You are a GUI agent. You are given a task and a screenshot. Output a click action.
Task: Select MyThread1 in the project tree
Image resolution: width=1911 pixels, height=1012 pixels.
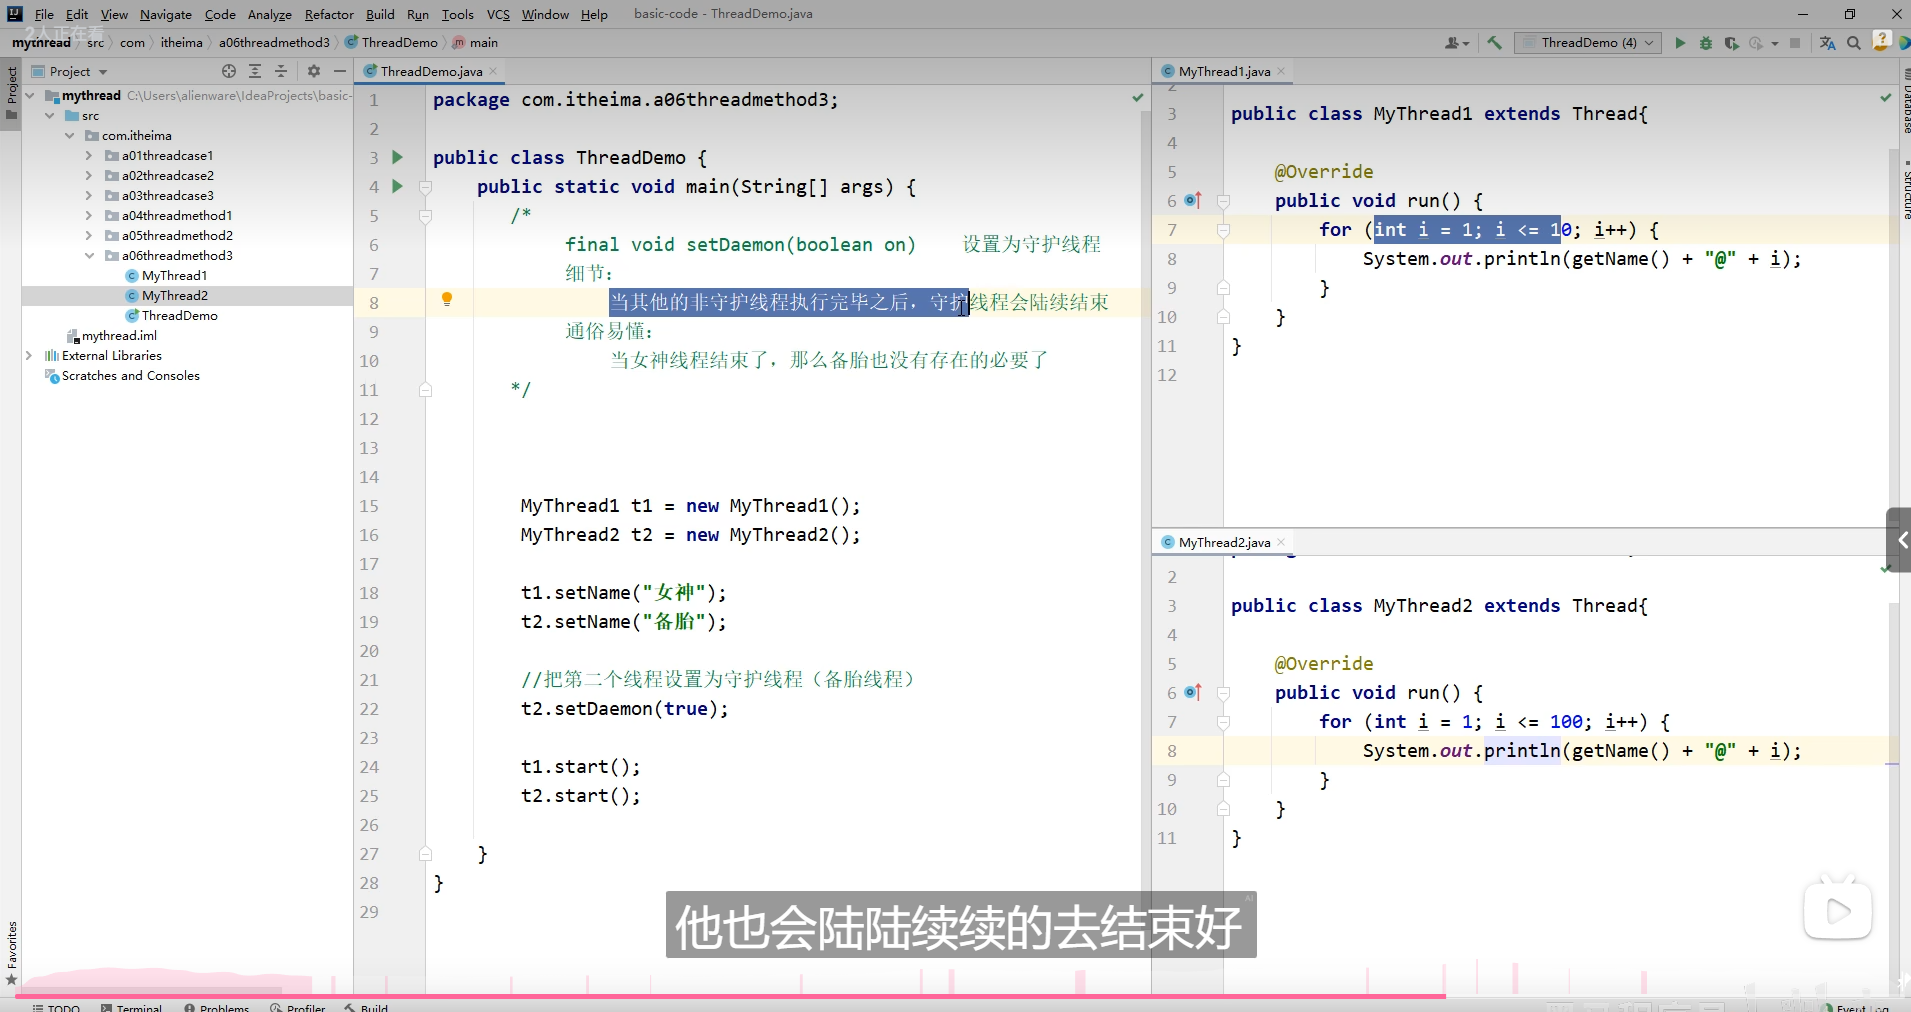(x=174, y=276)
